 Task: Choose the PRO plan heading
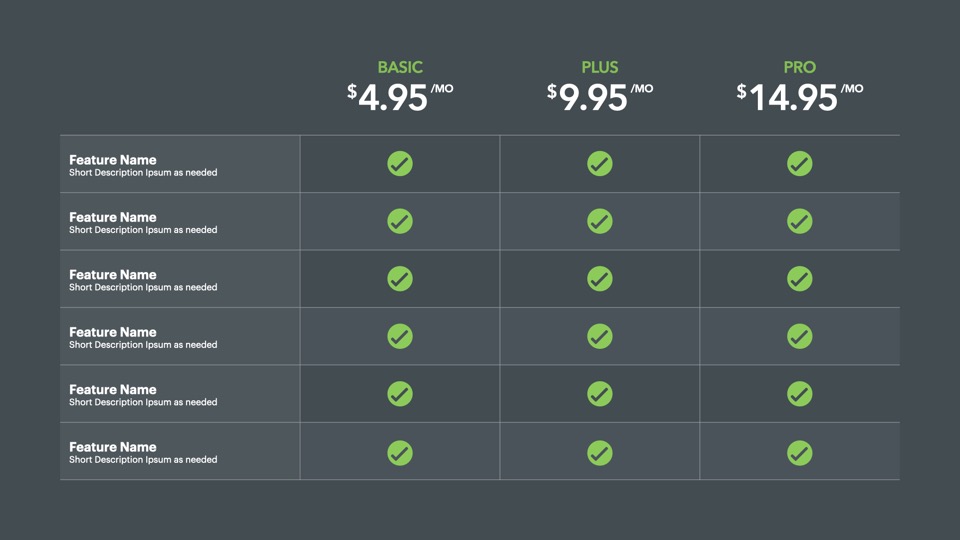(x=800, y=67)
